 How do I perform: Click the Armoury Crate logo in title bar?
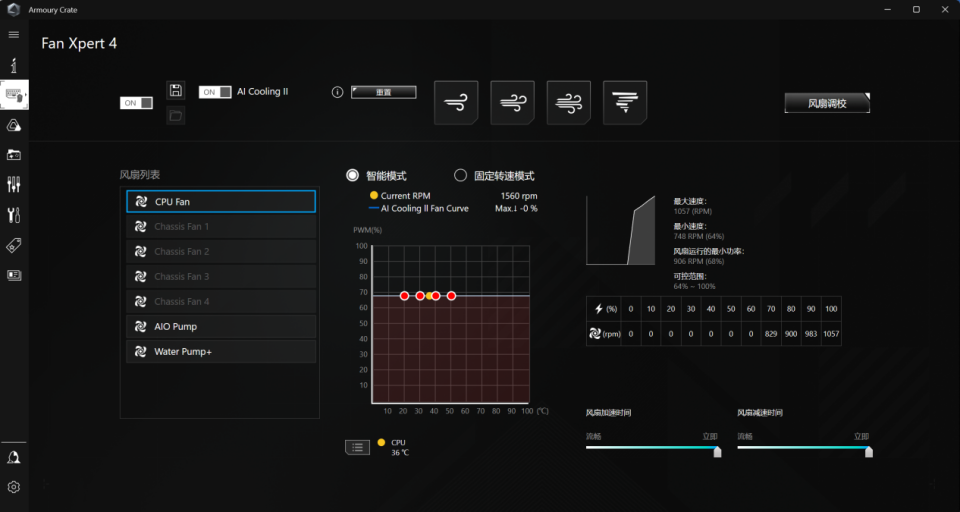(x=13, y=9)
